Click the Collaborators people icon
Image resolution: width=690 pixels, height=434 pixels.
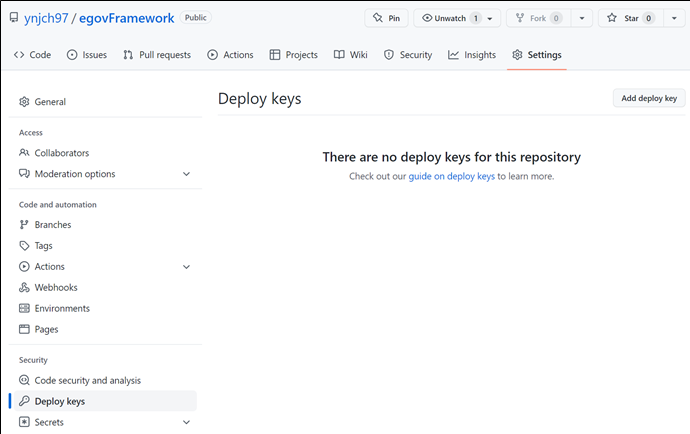click(x=24, y=153)
